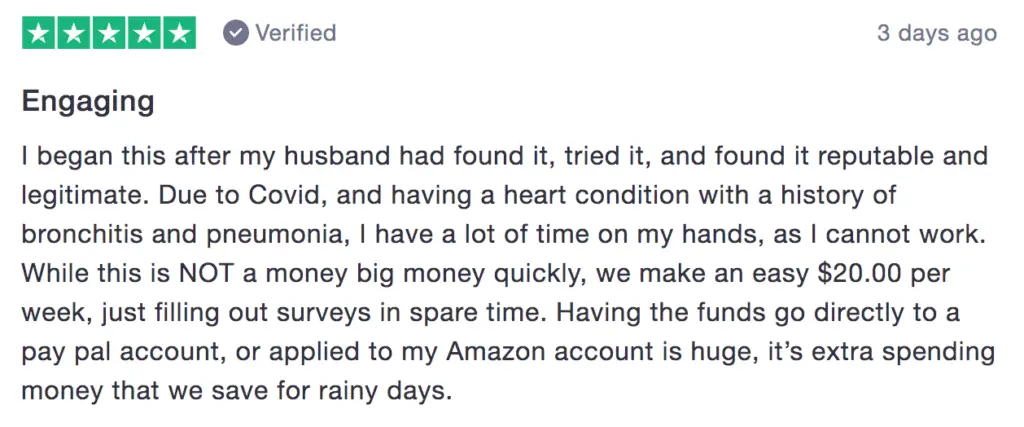Click the '3 days ago' timestamp
1024x427 pixels.
coord(936,33)
